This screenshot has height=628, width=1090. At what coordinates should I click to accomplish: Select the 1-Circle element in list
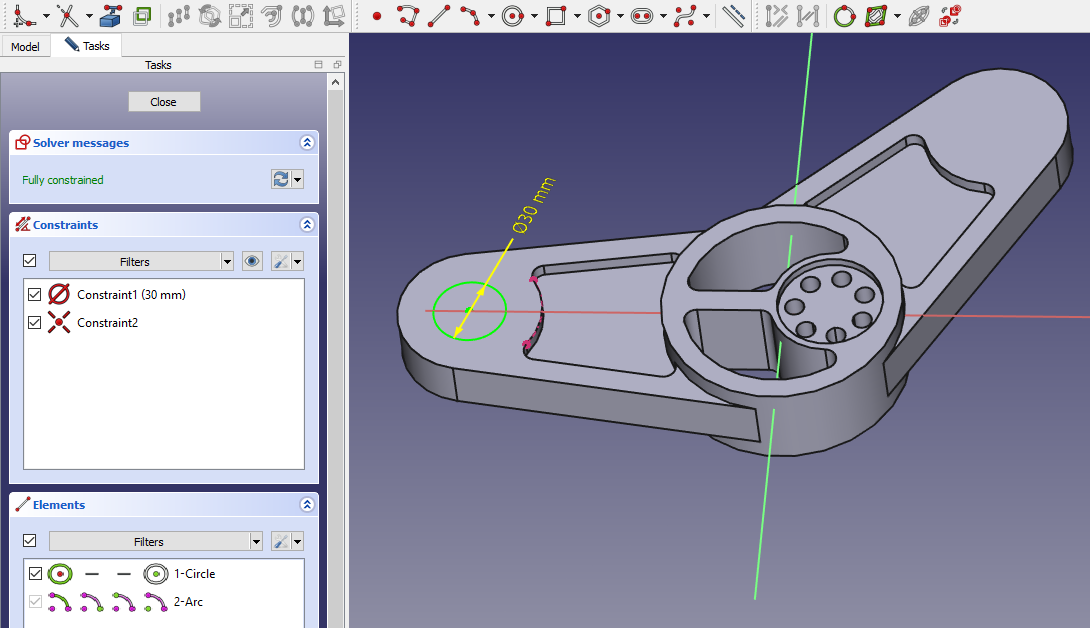pos(194,574)
